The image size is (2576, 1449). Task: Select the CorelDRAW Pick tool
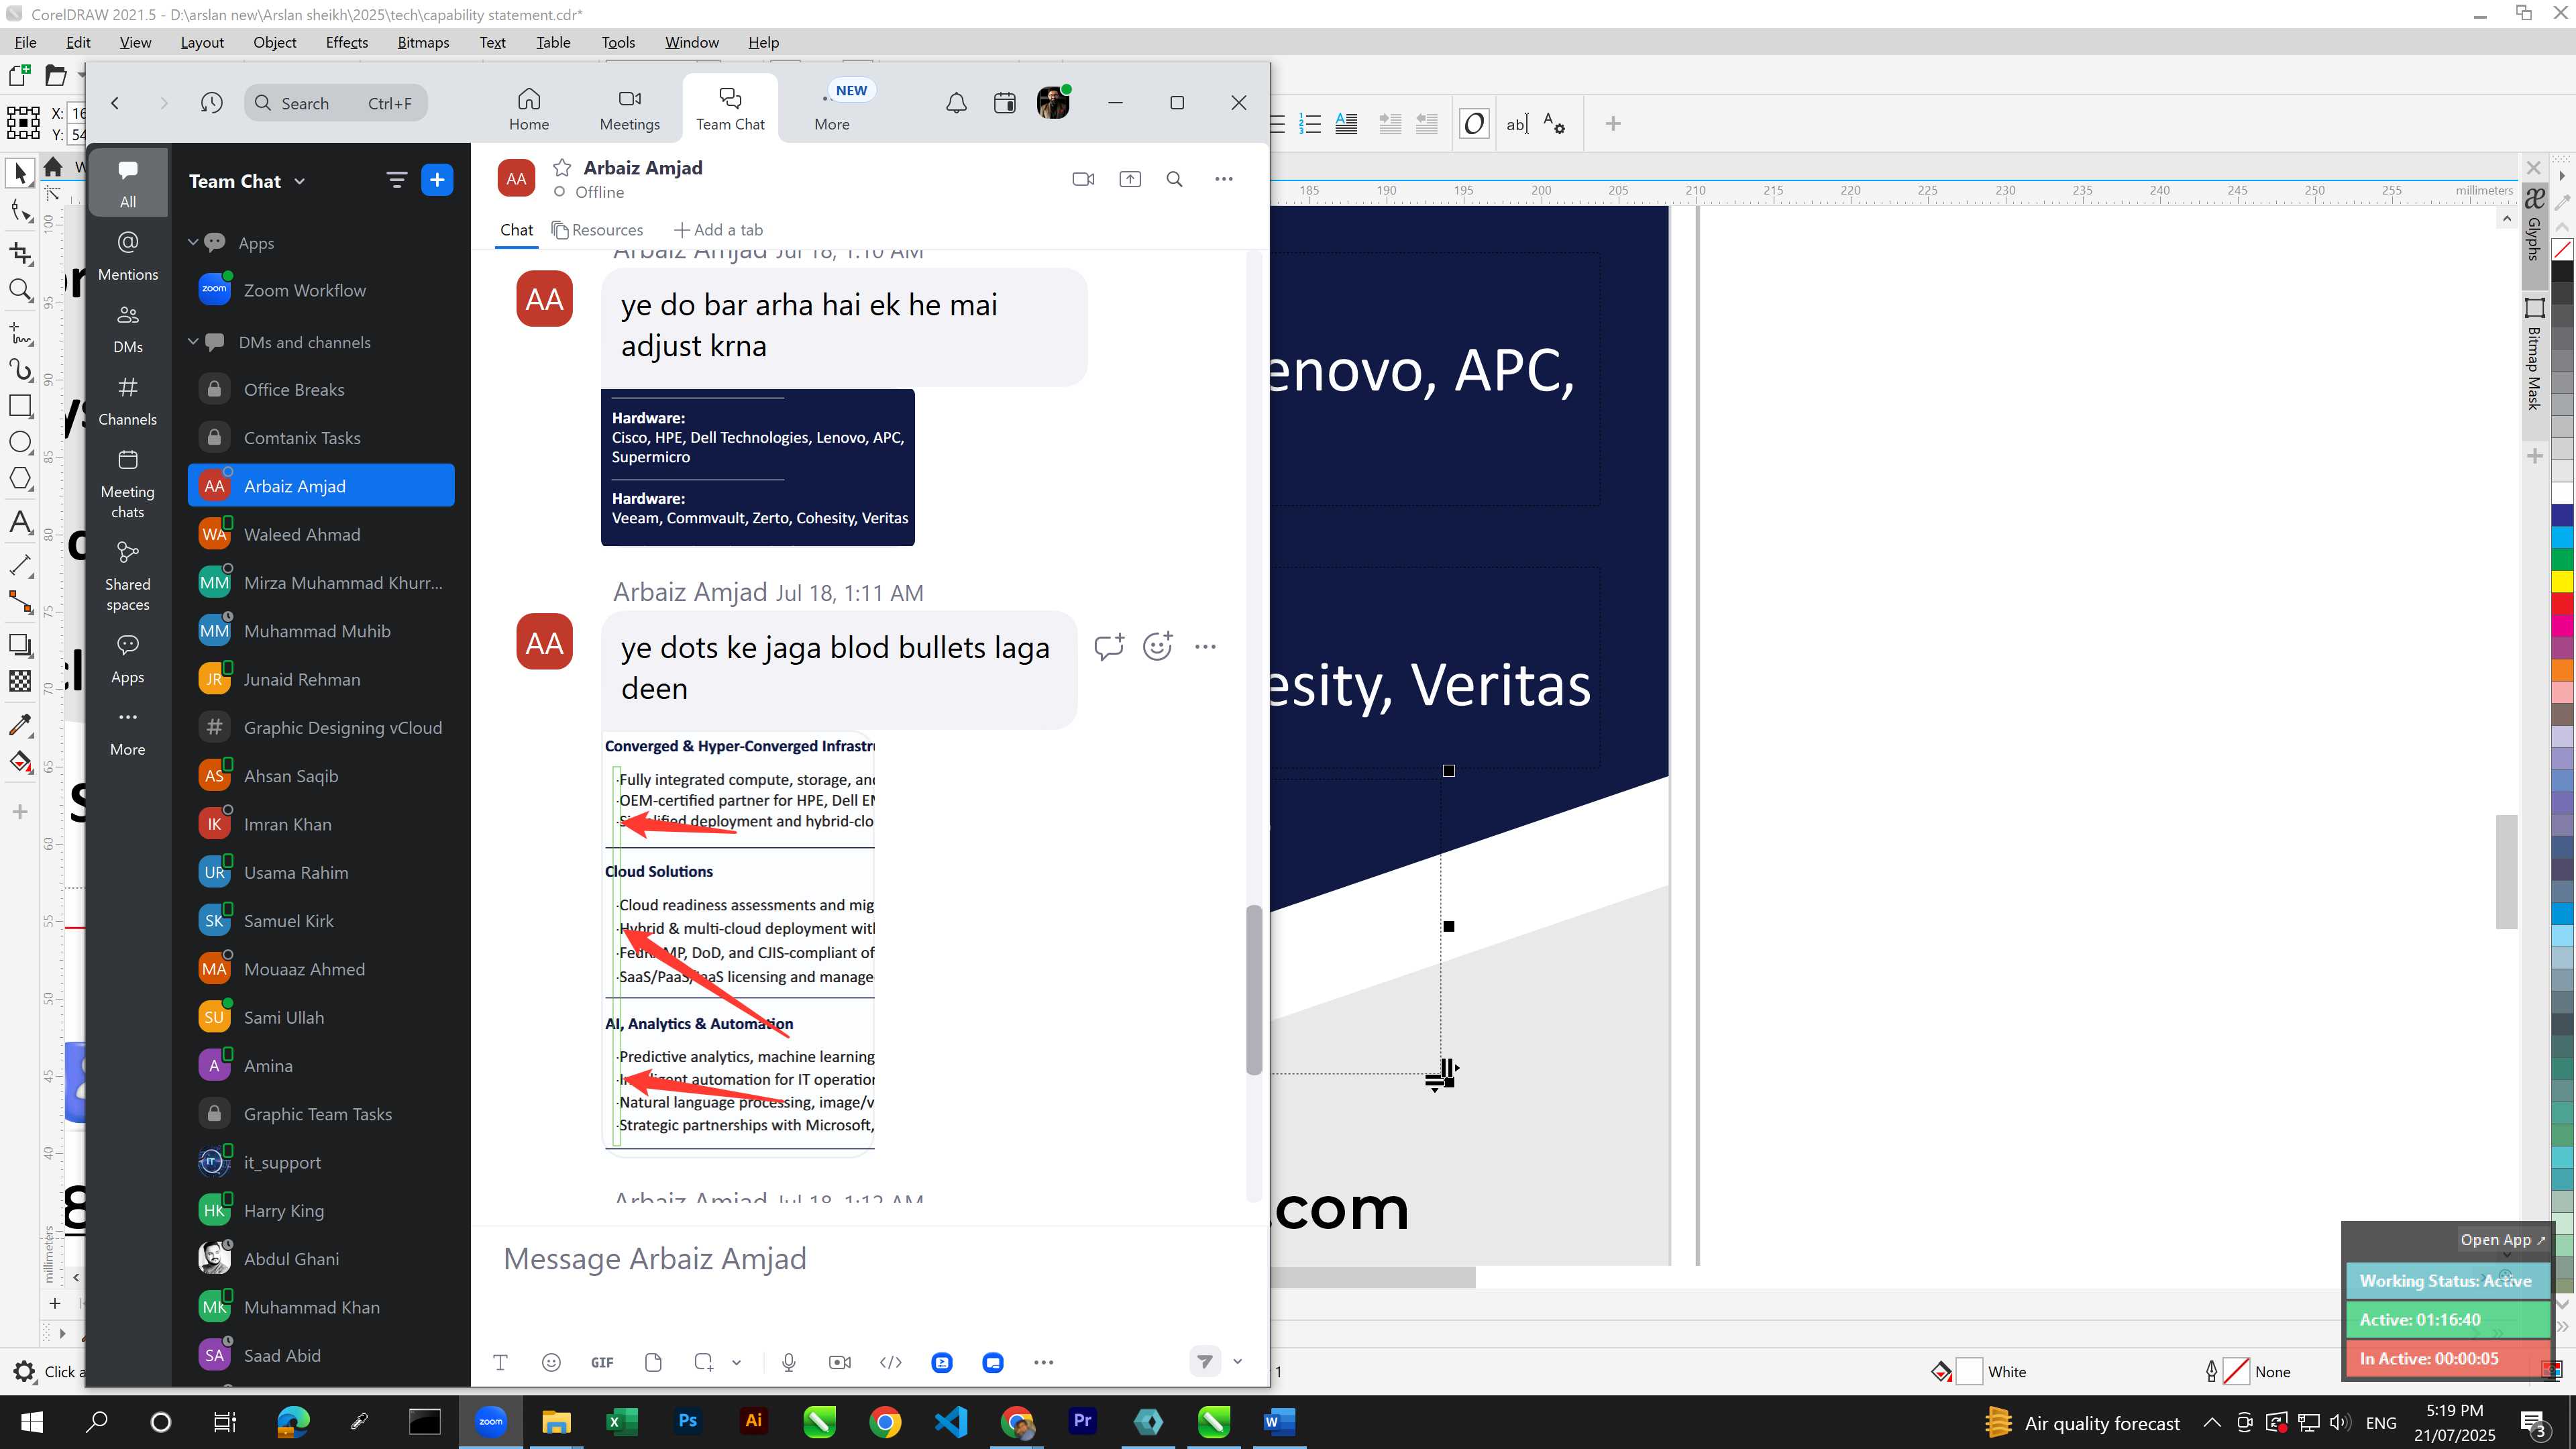pos(20,173)
